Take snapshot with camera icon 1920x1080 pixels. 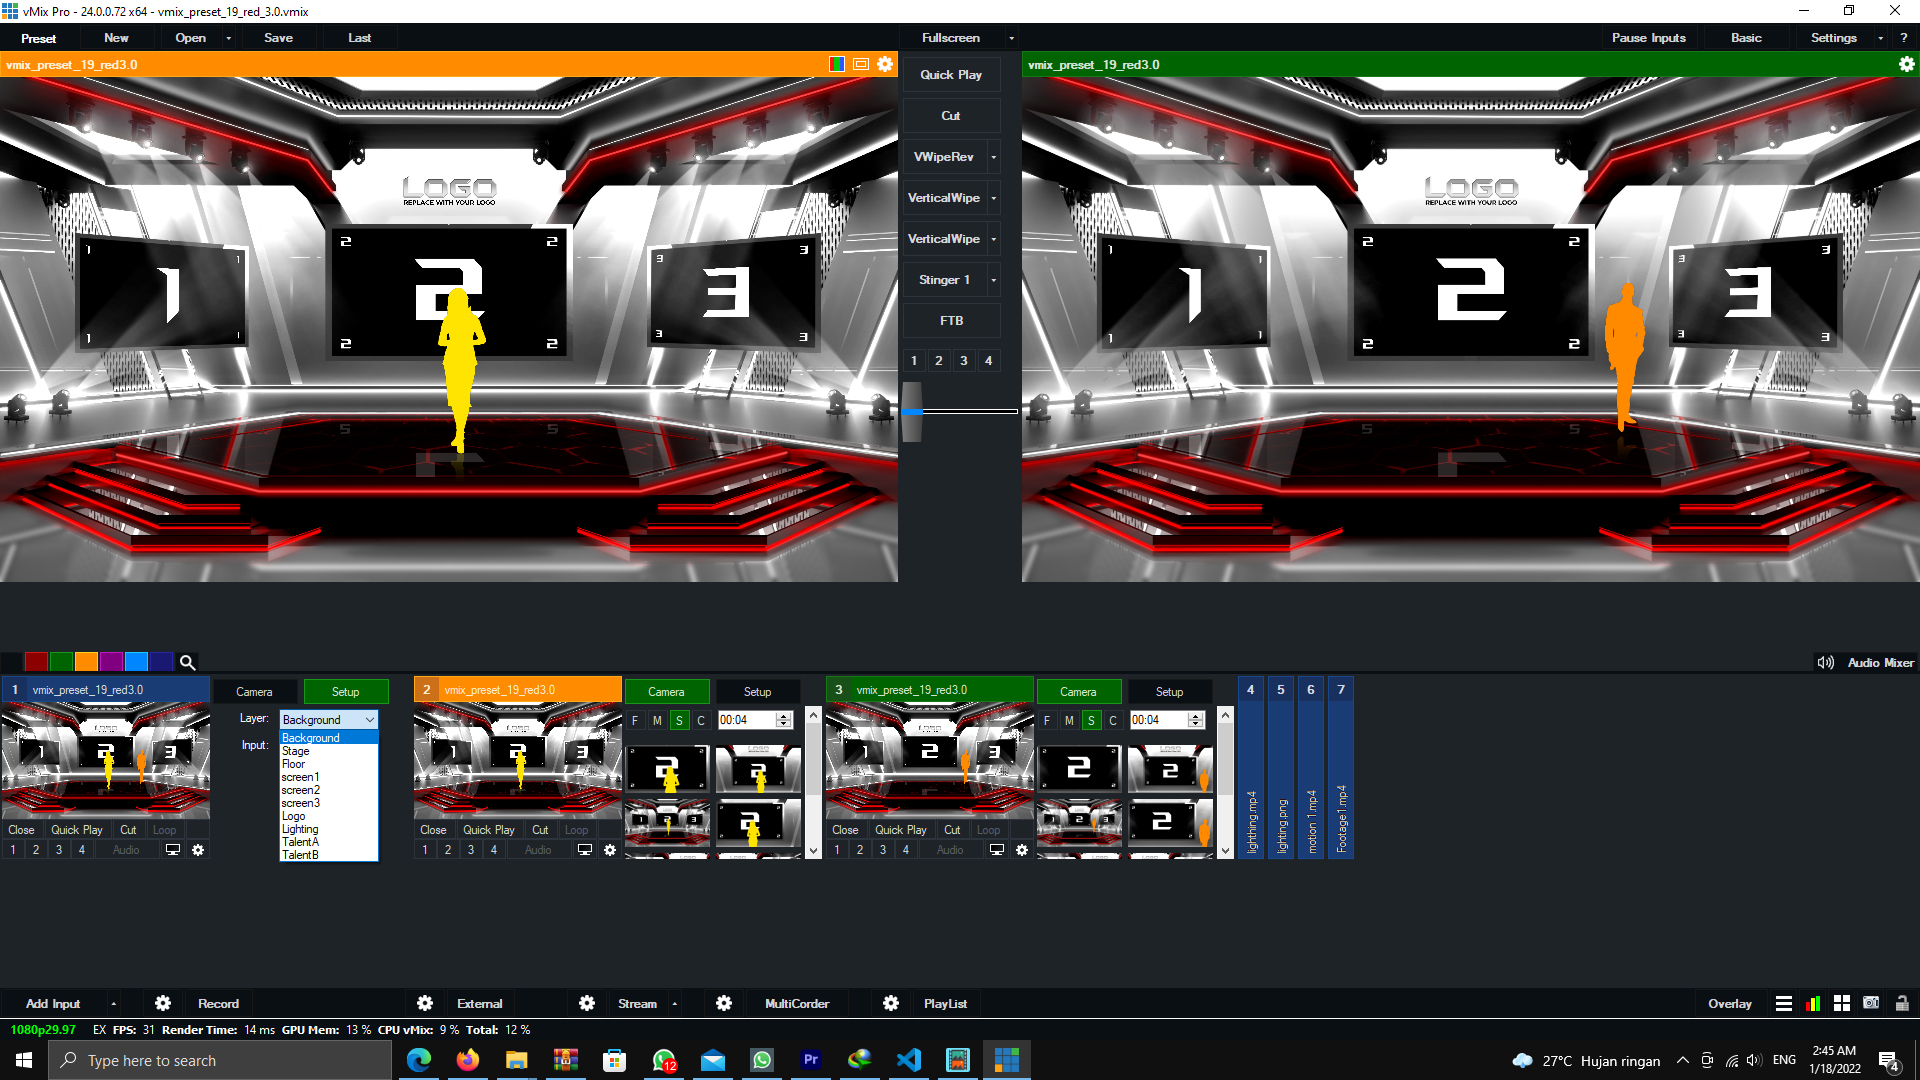(x=1871, y=1003)
